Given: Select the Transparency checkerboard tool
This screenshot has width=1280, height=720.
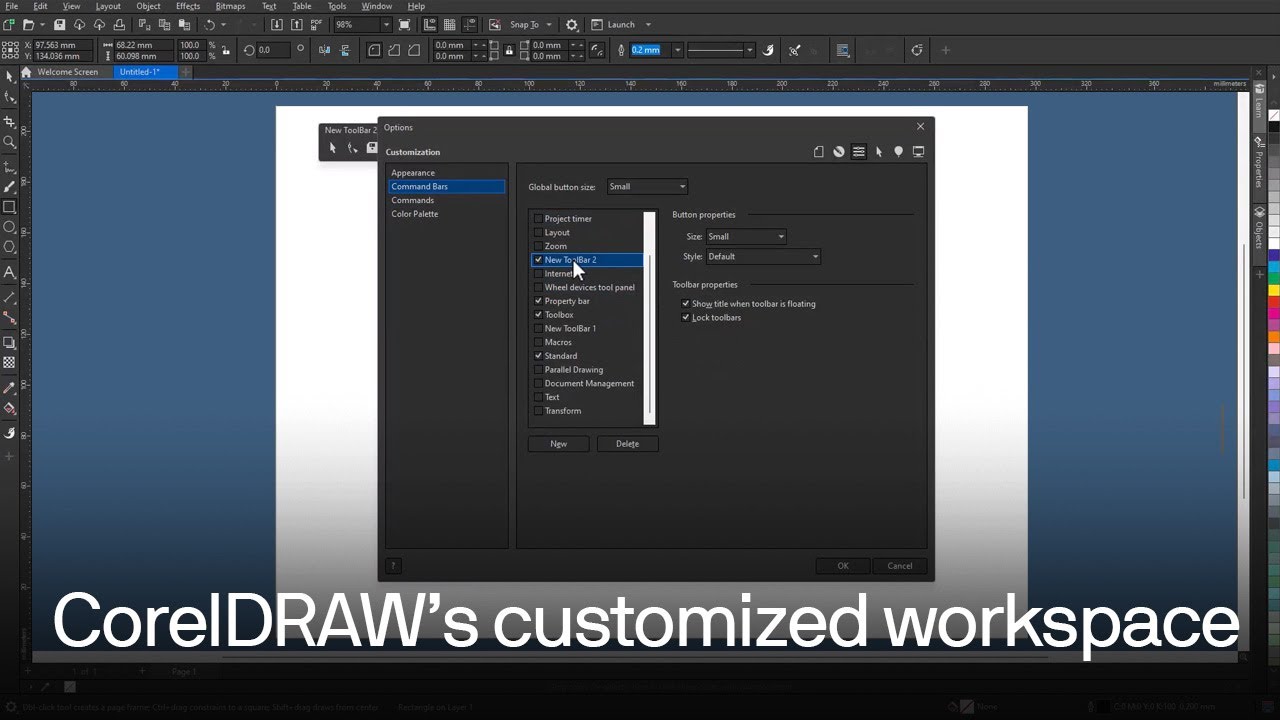Looking at the screenshot, I should (9, 362).
